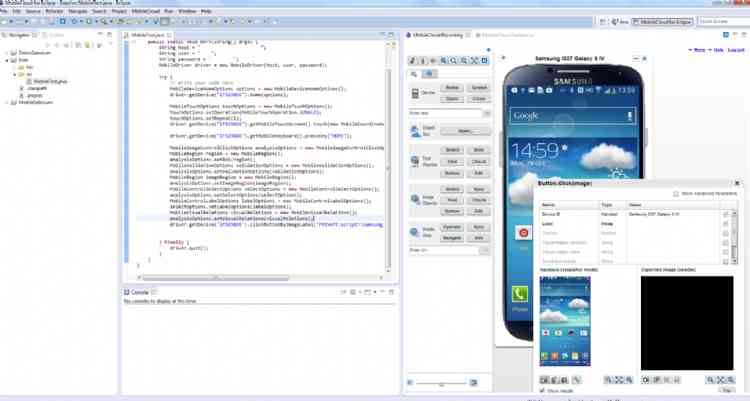Click the grid icon at recording toolbar end
Image resolution: width=750 pixels, height=401 pixels.
(484, 61)
